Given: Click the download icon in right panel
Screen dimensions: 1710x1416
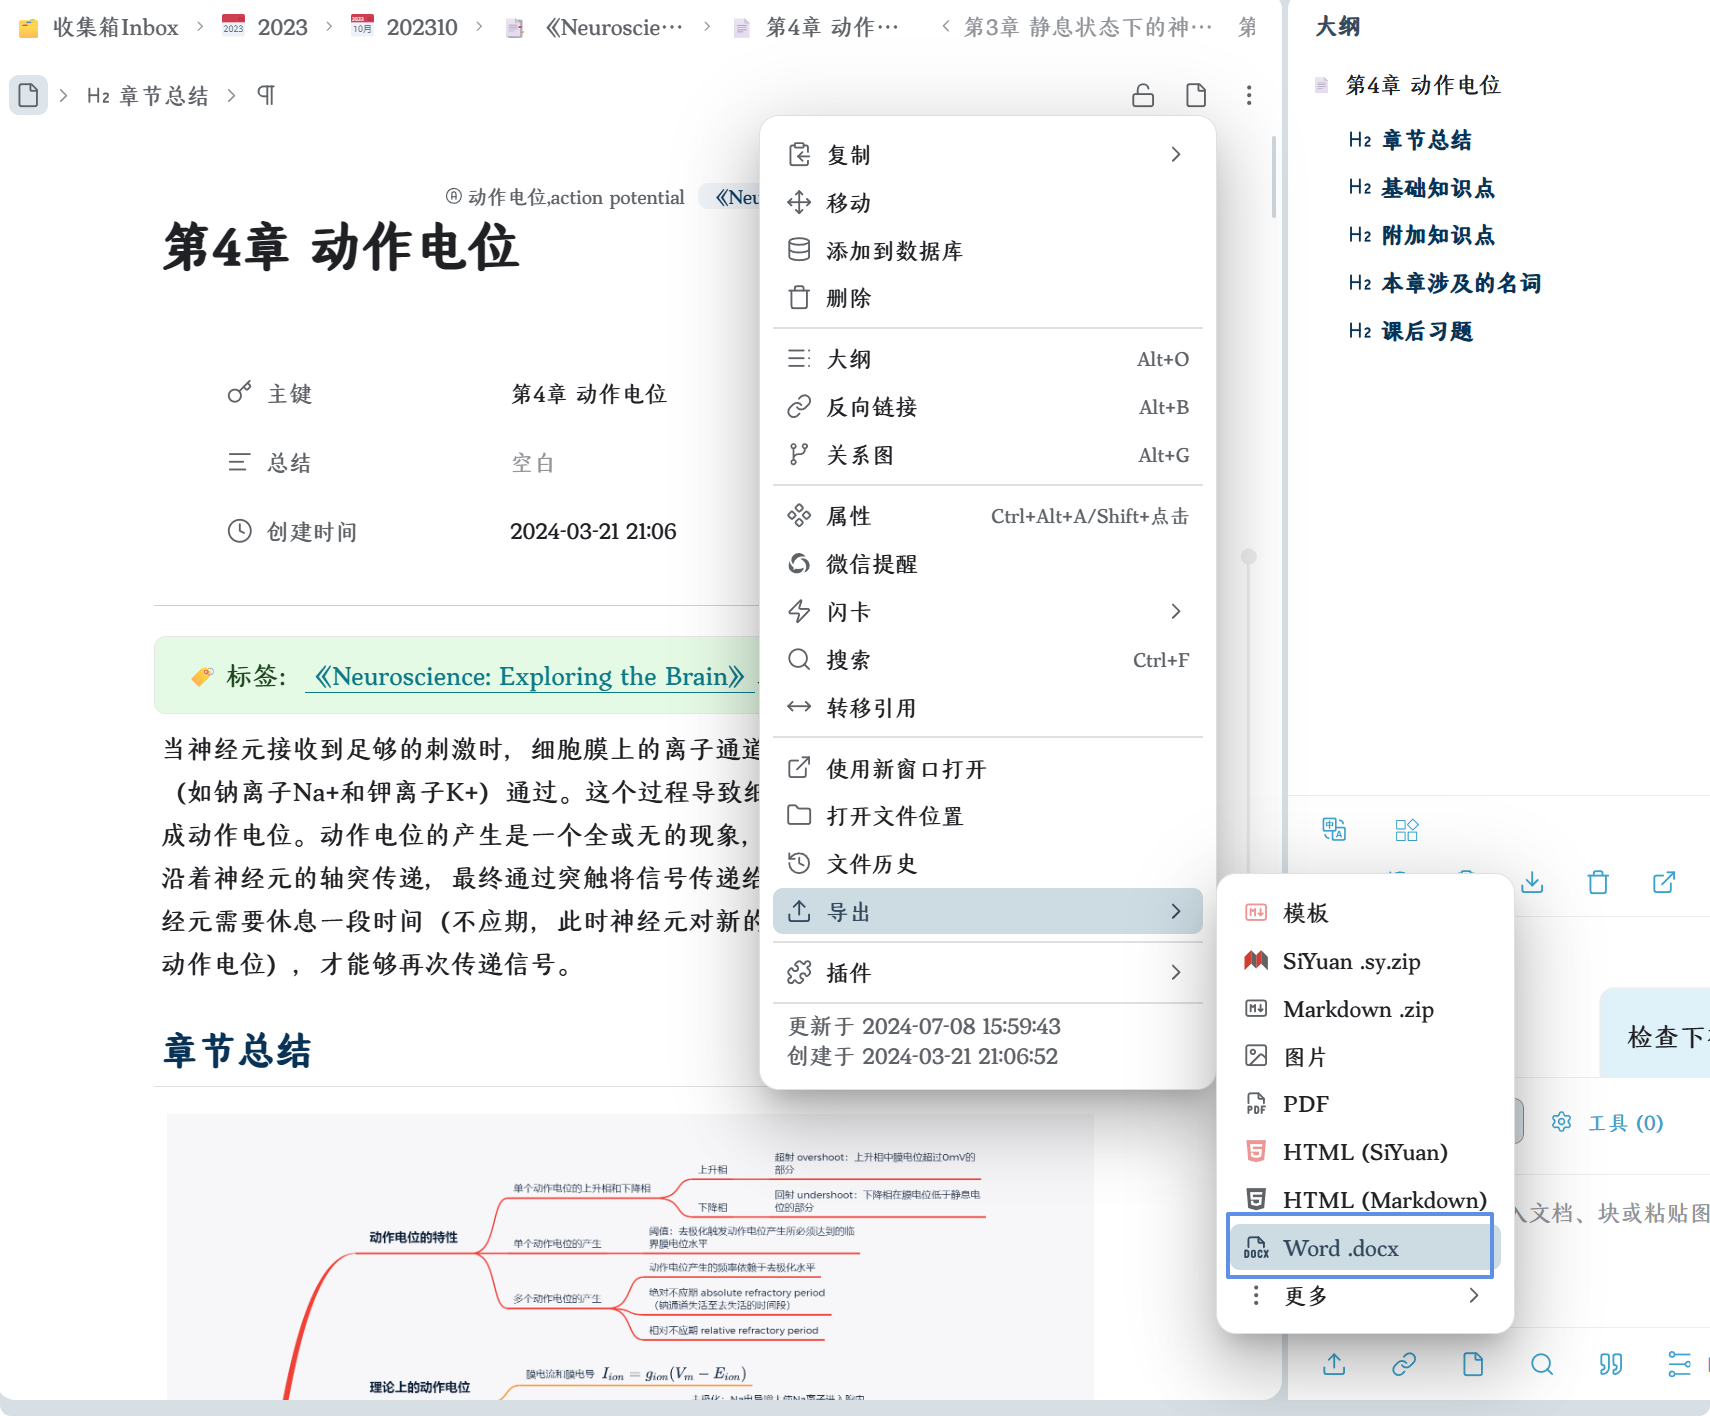Looking at the screenshot, I should (x=1532, y=882).
